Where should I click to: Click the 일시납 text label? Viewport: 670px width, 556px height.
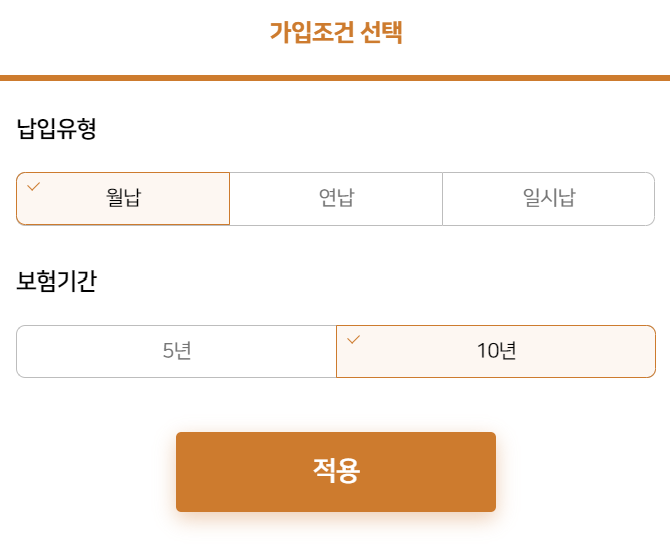(x=549, y=197)
